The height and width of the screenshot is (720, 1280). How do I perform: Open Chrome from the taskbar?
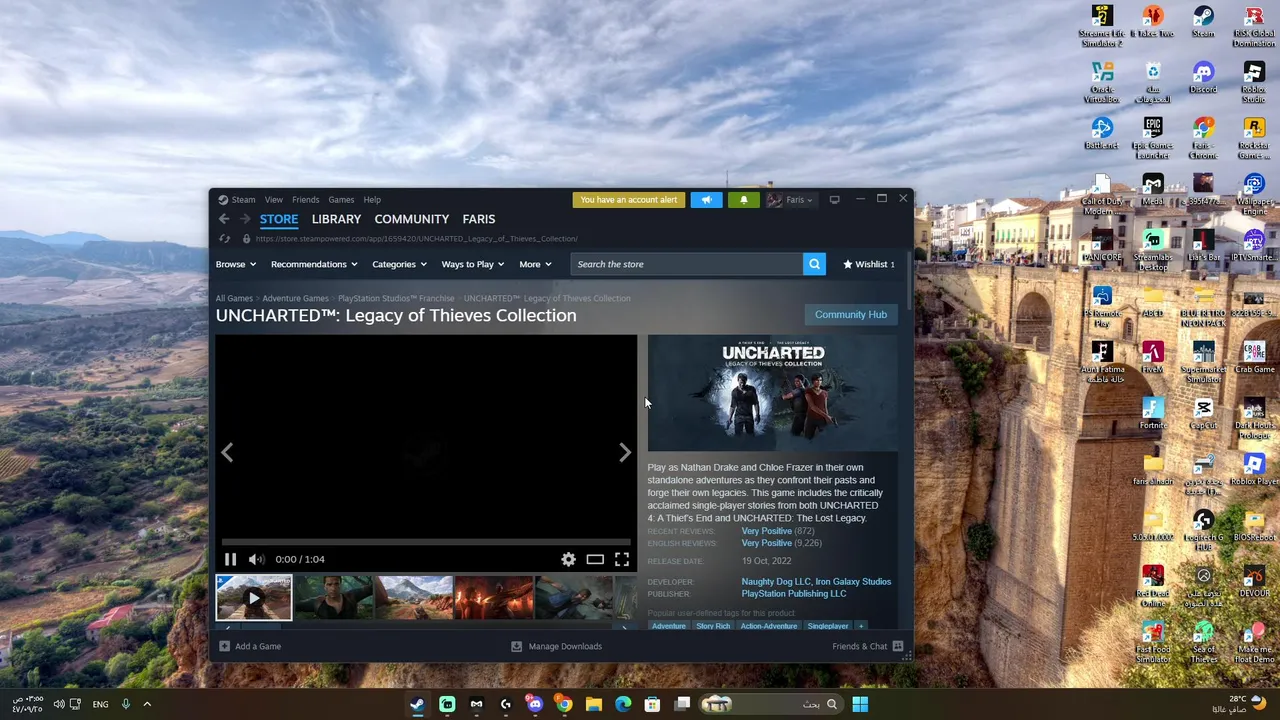click(564, 704)
